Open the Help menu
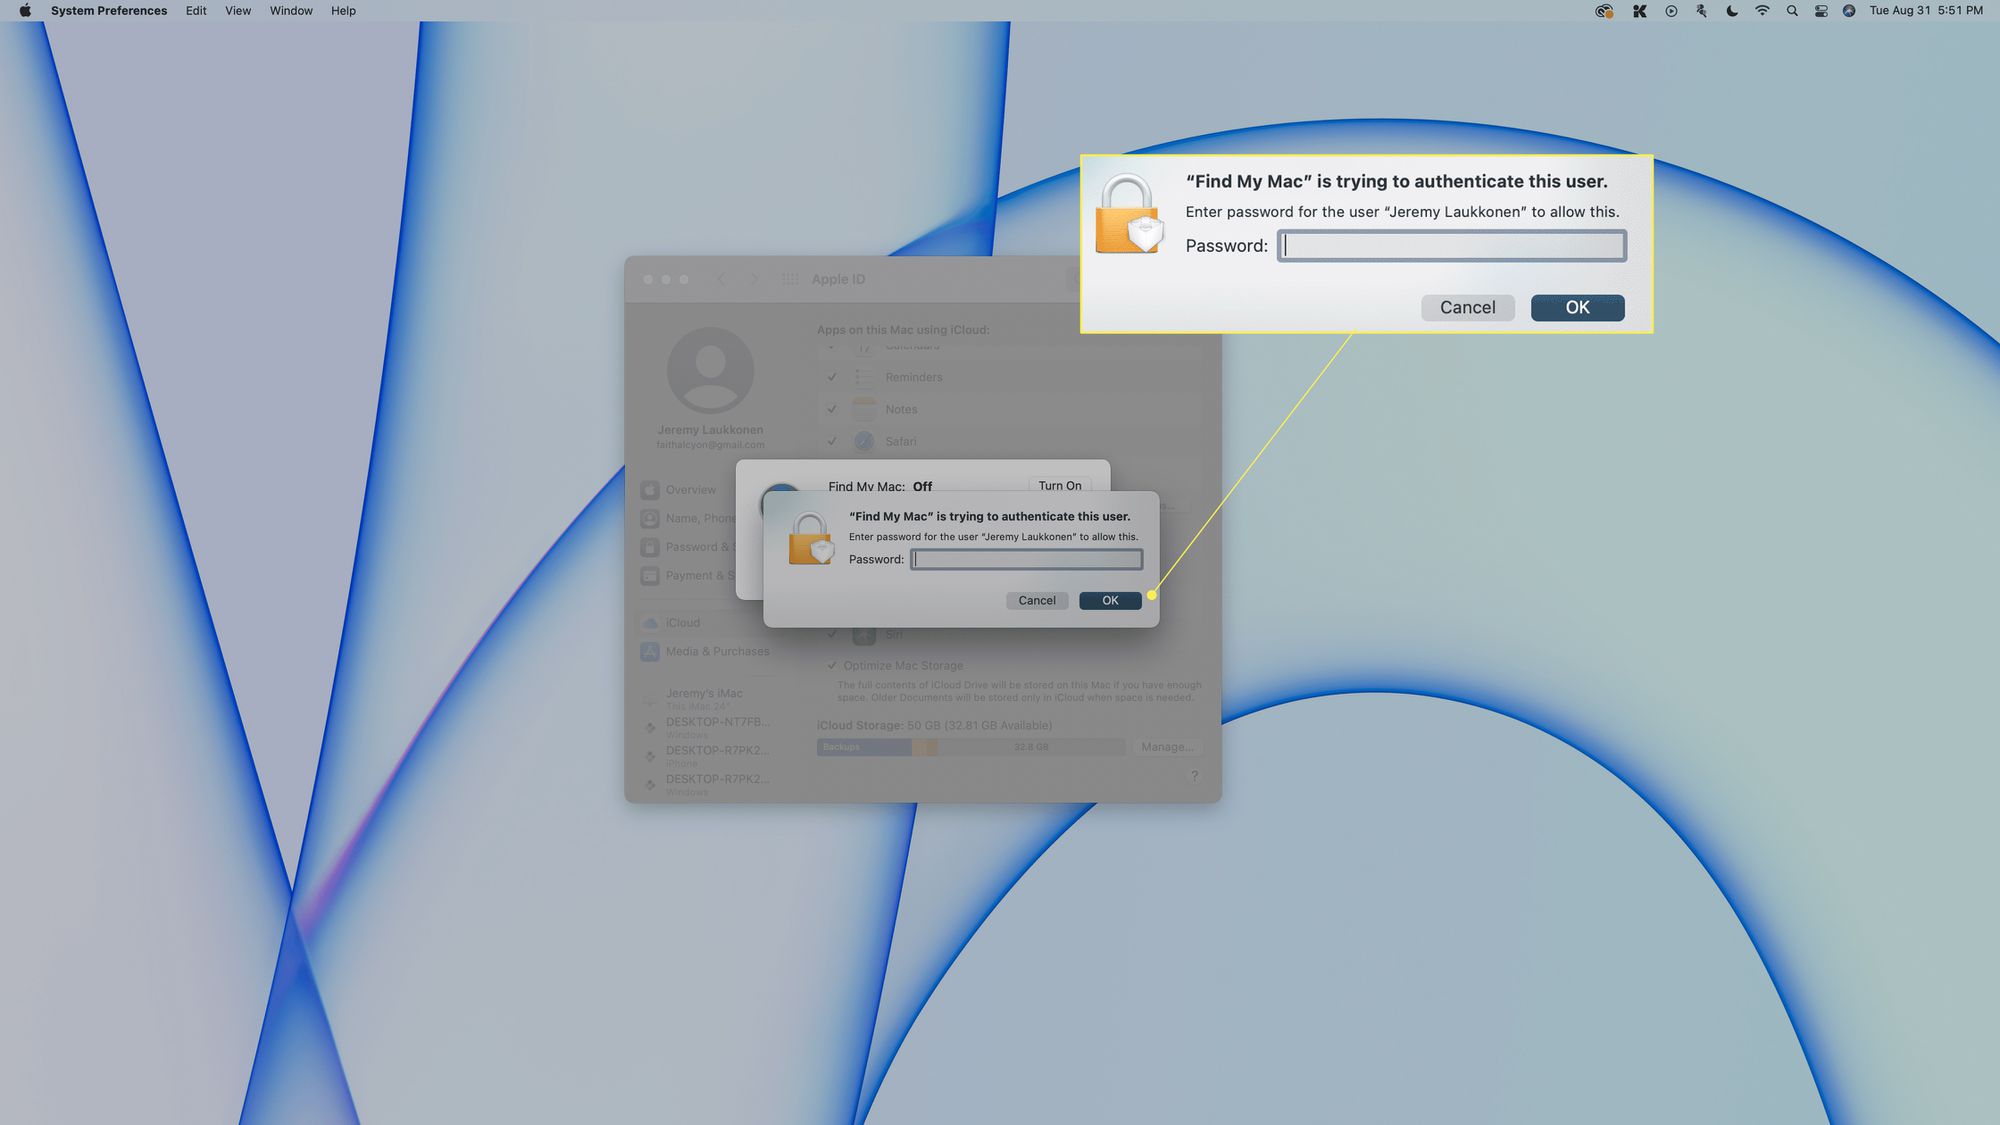Image resolution: width=2000 pixels, height=1125 pixels. pyautogui.click(x=343, y=11)
